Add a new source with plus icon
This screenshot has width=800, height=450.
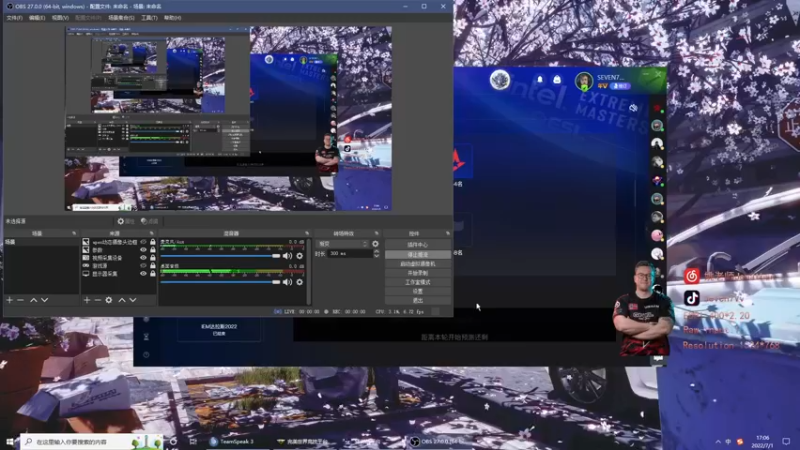(x=87, y=300)
